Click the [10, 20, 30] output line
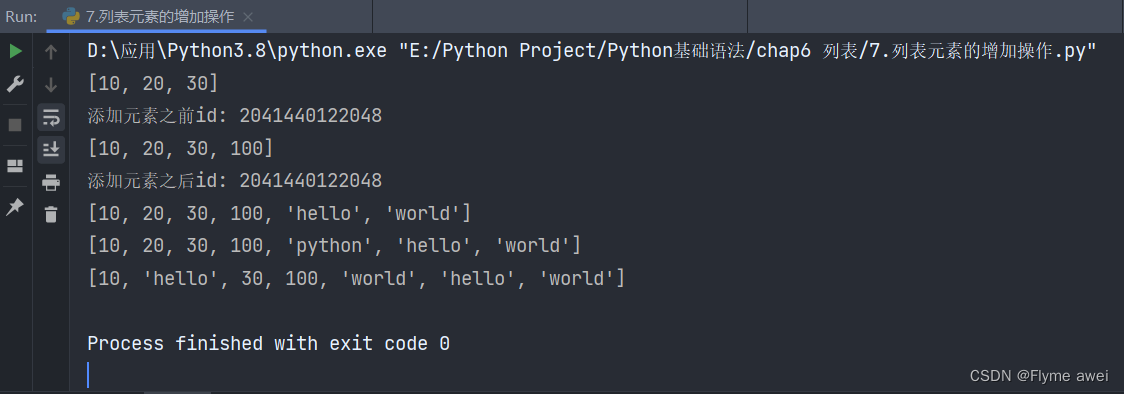Viewport: 1124px width, 394px height. 153,84
